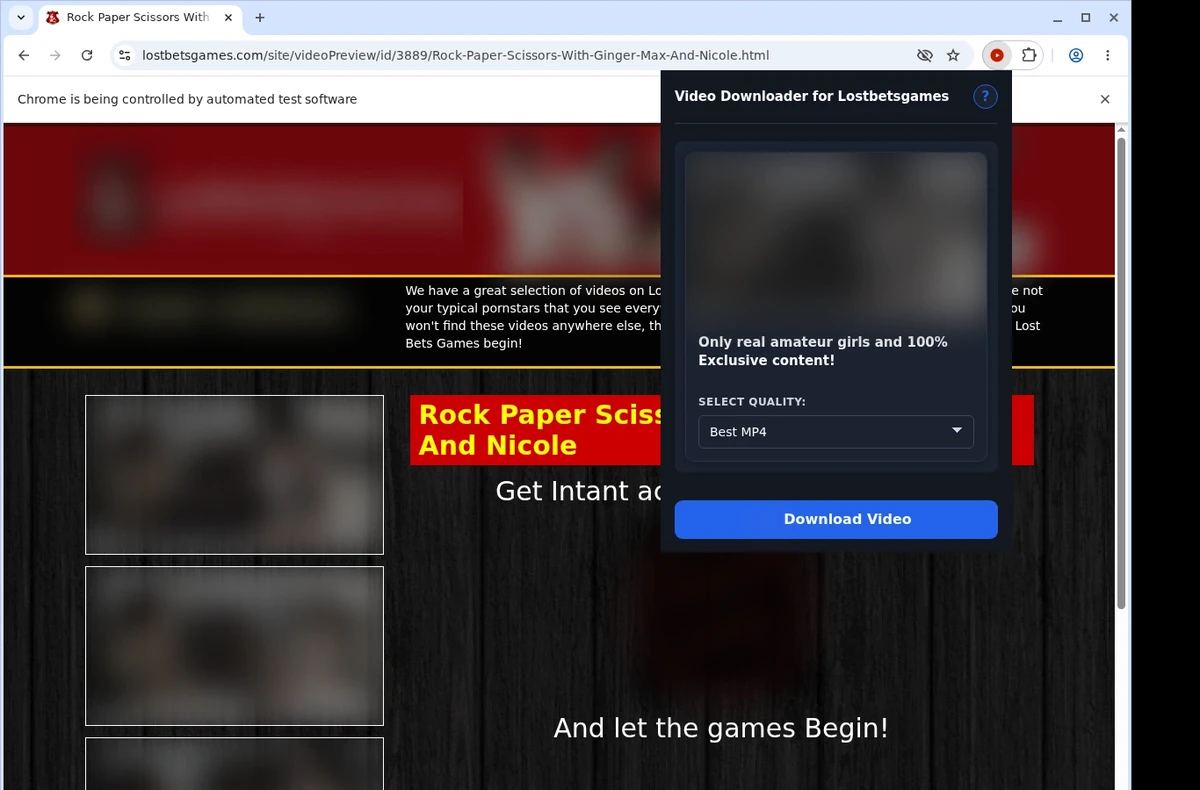
Task: Minimize the Chrome window
Action: pos(1059,17)
